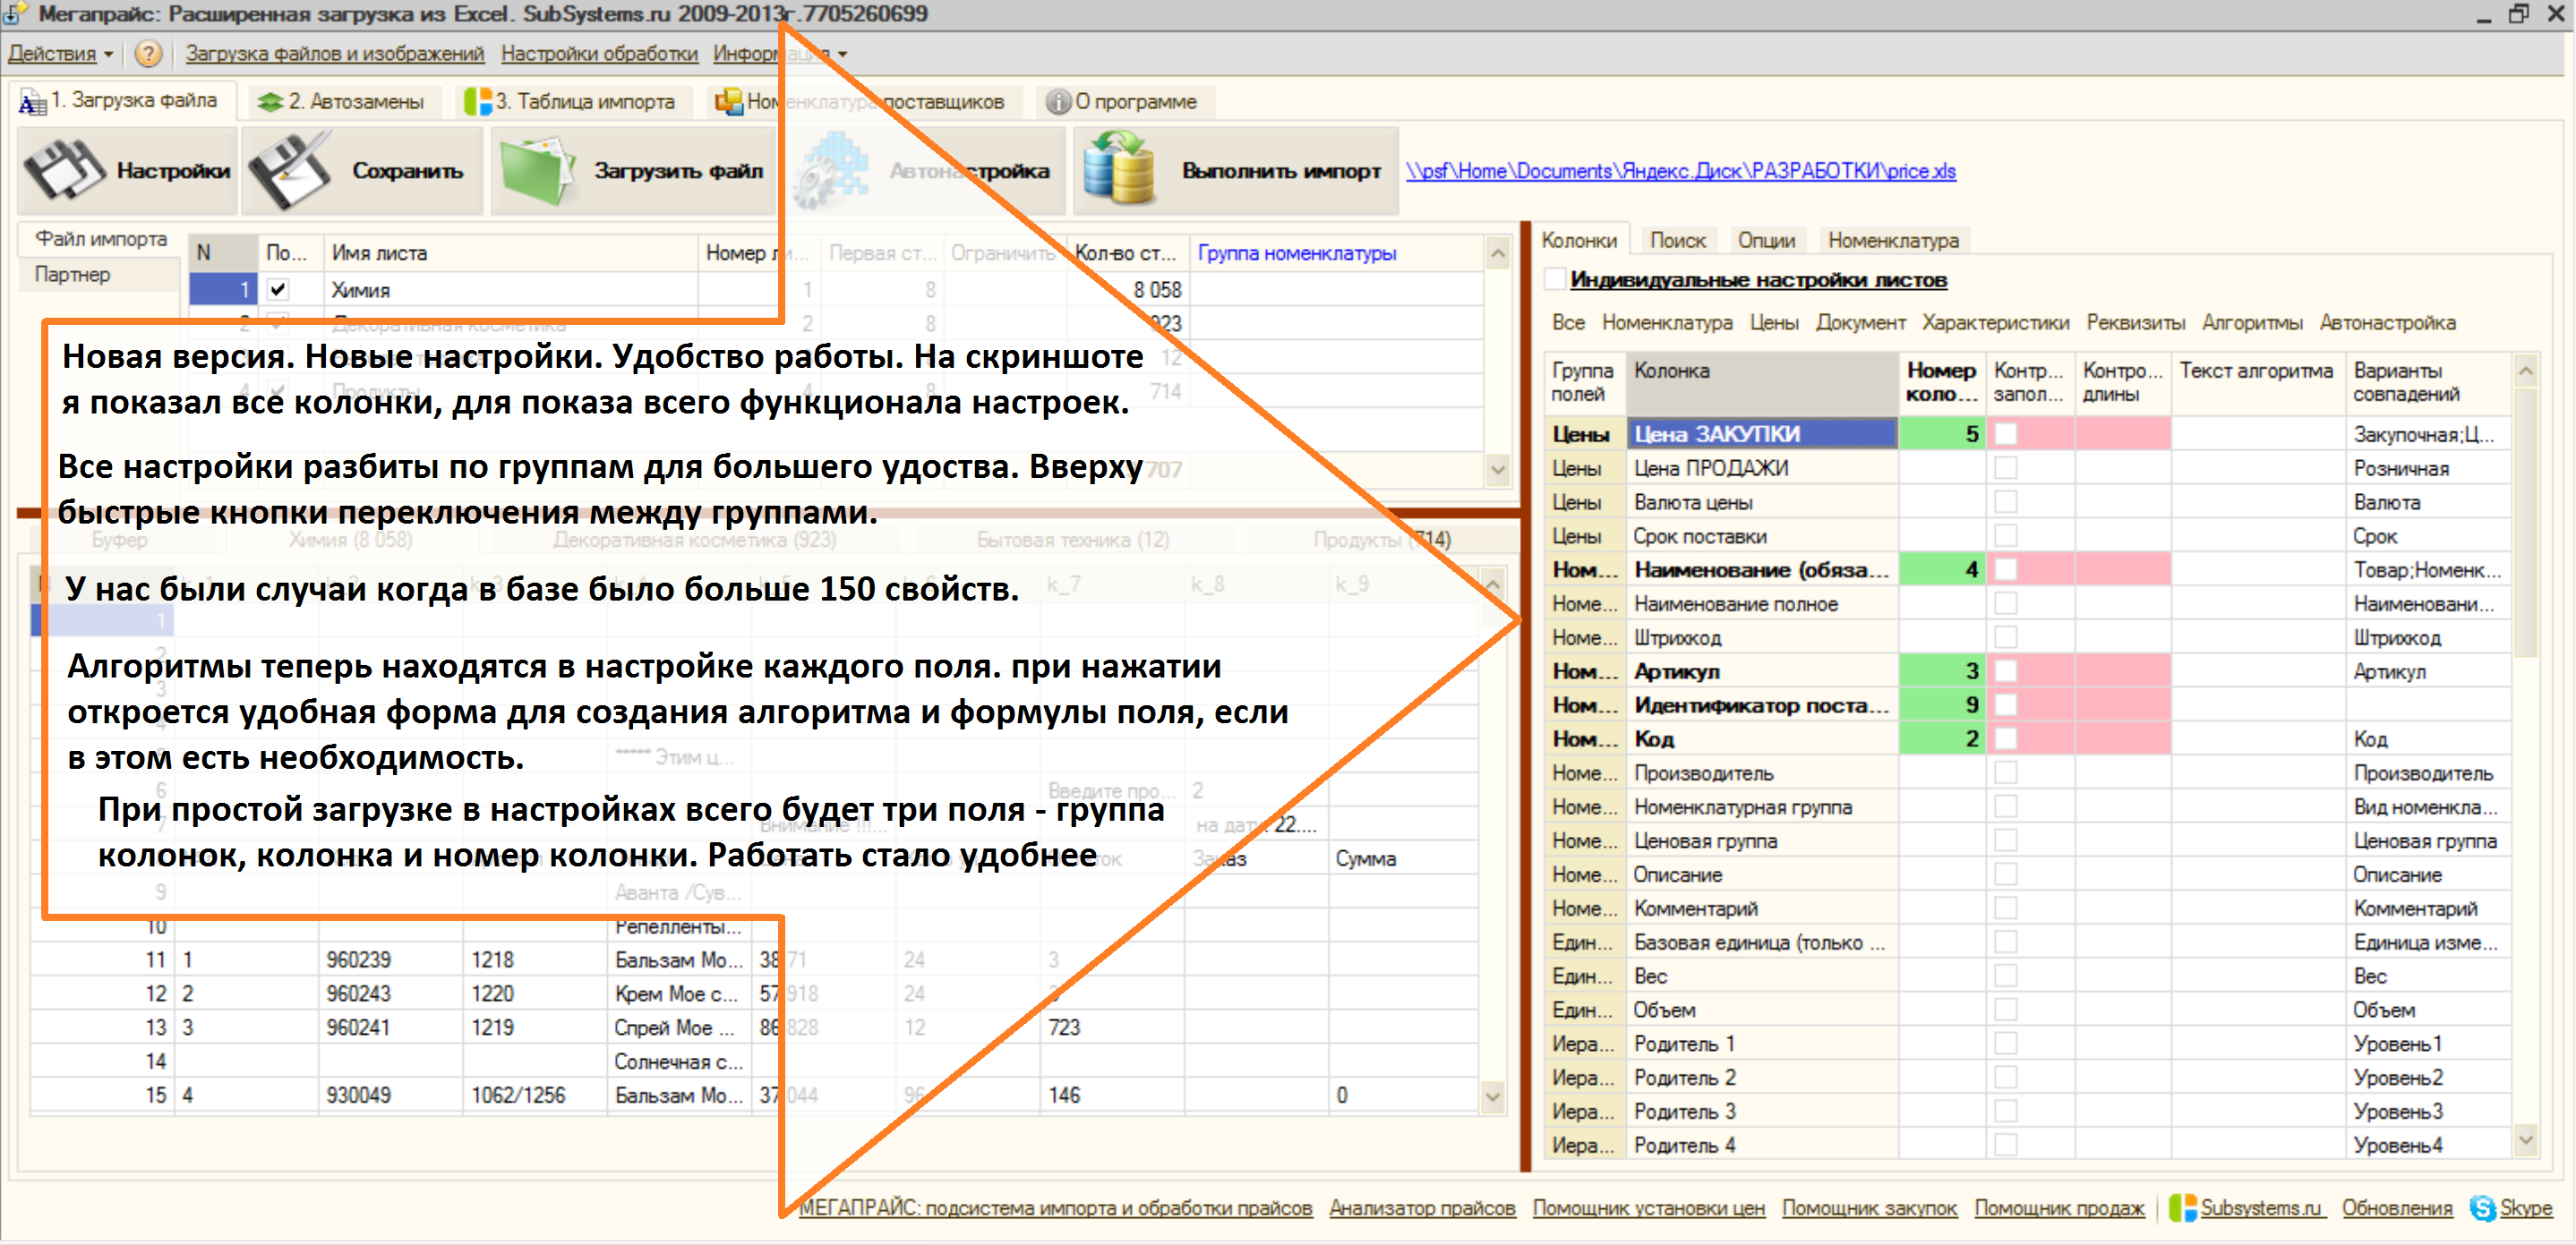Select the Продукты (714) sheet tab
The width and height of the screenshot is (2576, 1245).
pyautogui.click(x=1382, y=540)
